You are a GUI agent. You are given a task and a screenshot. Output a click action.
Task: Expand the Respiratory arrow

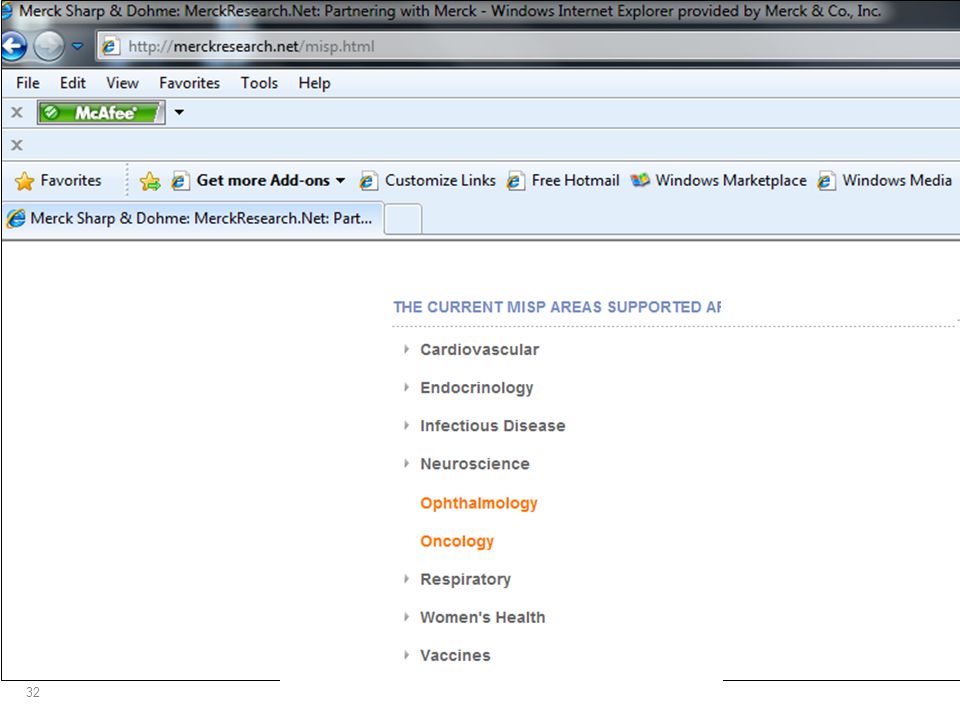point(406,579)
